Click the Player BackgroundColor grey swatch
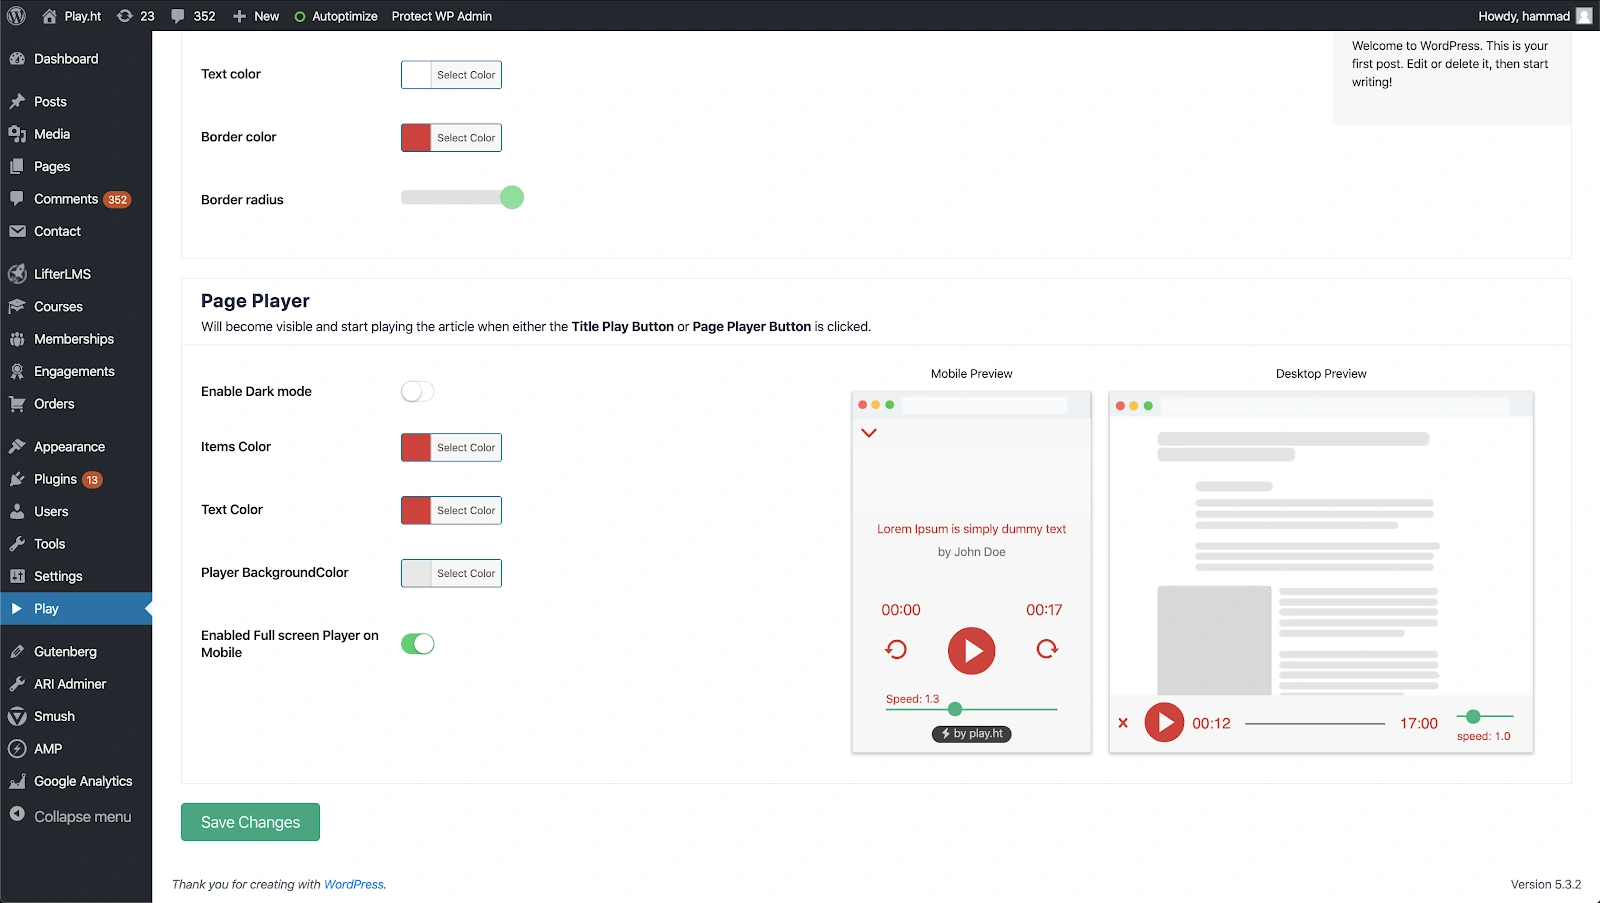Screen dimensions: 1600x903 (416, 574)
